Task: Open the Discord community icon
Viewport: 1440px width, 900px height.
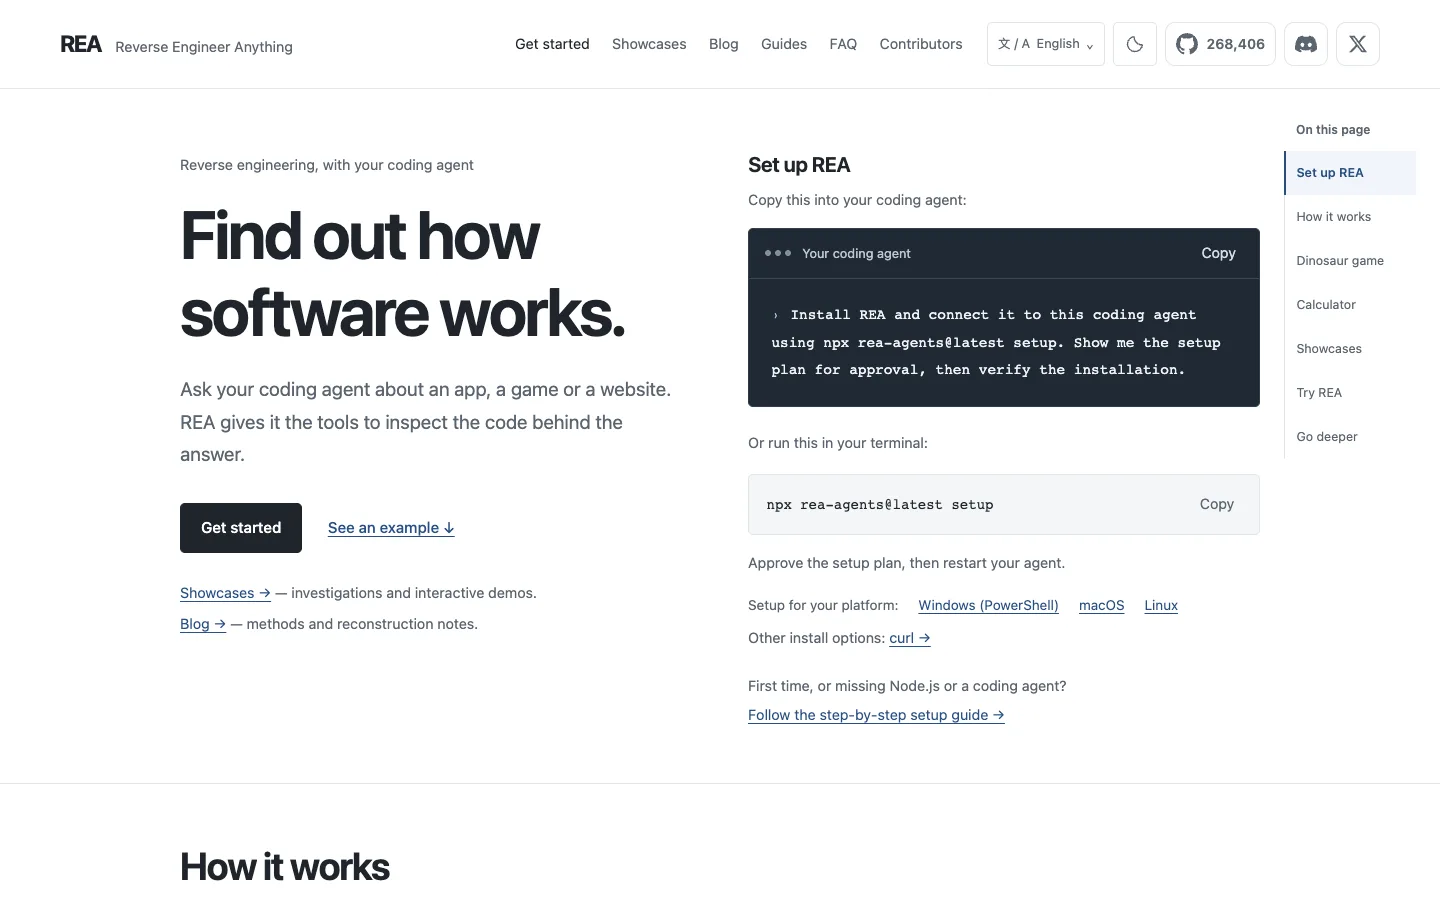Action: pos(1306,44)
